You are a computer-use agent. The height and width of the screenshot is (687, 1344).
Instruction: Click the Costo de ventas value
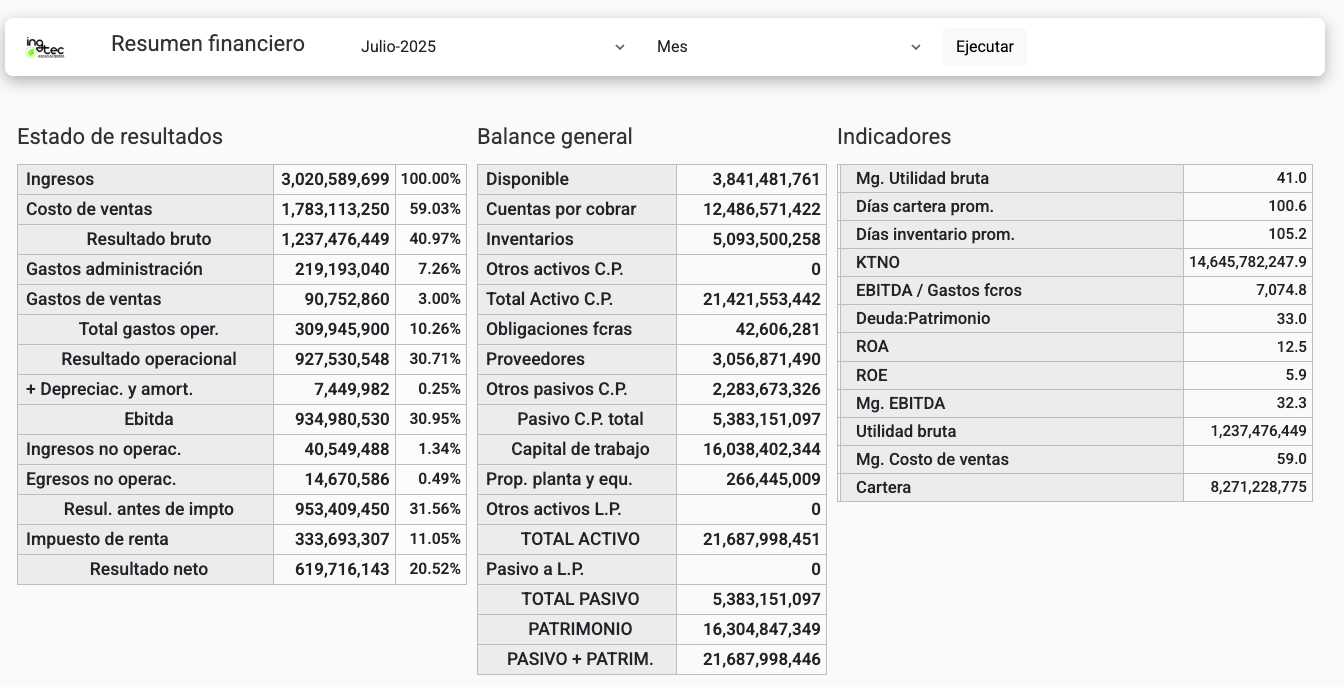335,210
